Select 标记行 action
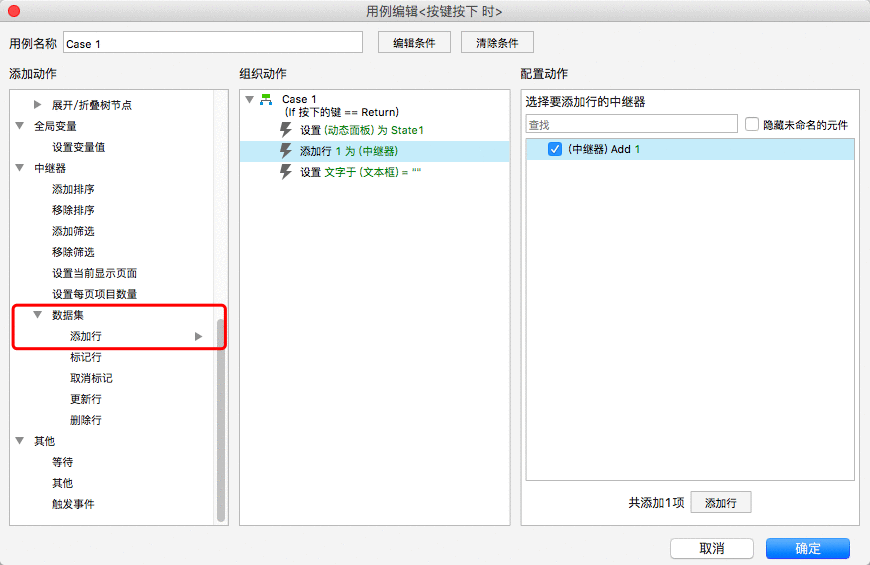 pyautogui.click(x=85, y=357)
